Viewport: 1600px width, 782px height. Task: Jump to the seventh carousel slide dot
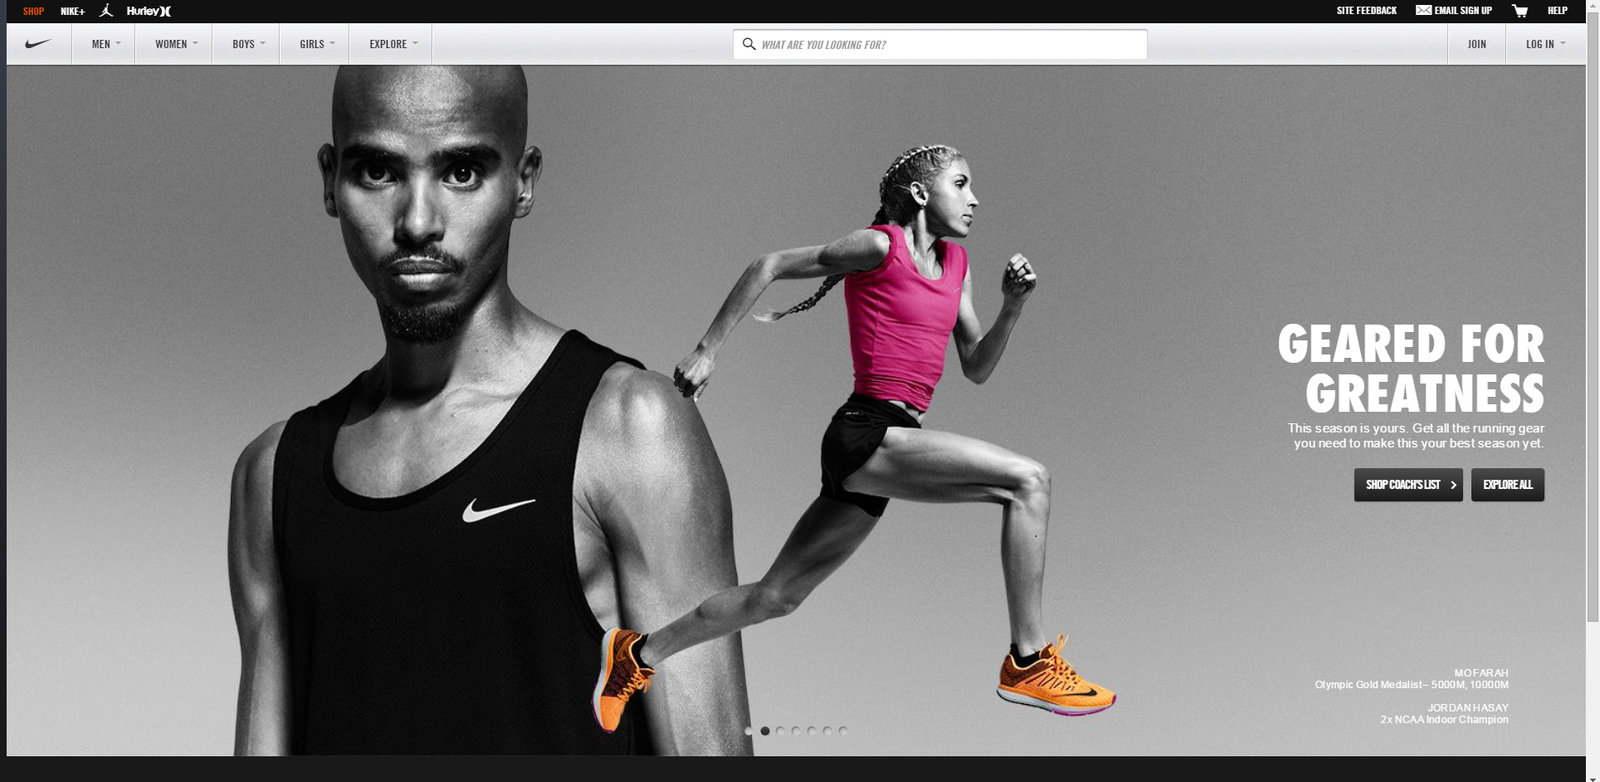843,731
